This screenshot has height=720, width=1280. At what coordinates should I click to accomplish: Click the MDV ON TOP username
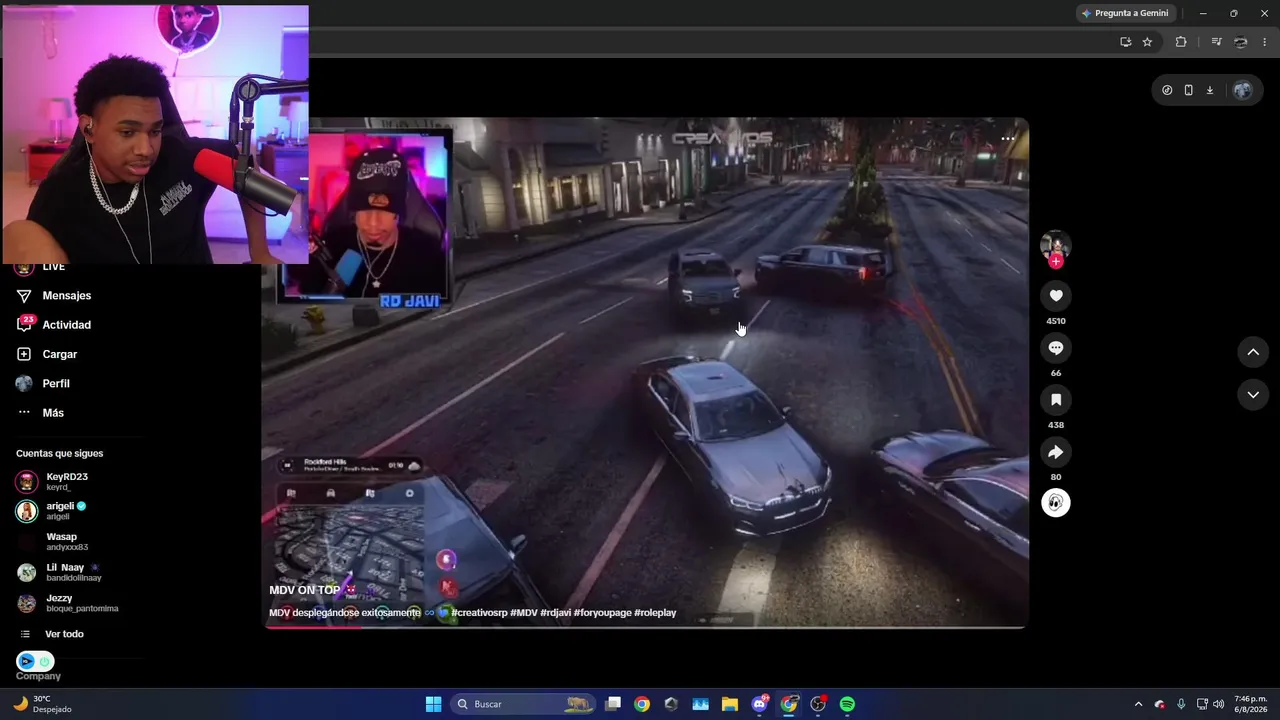coord(312,590)
